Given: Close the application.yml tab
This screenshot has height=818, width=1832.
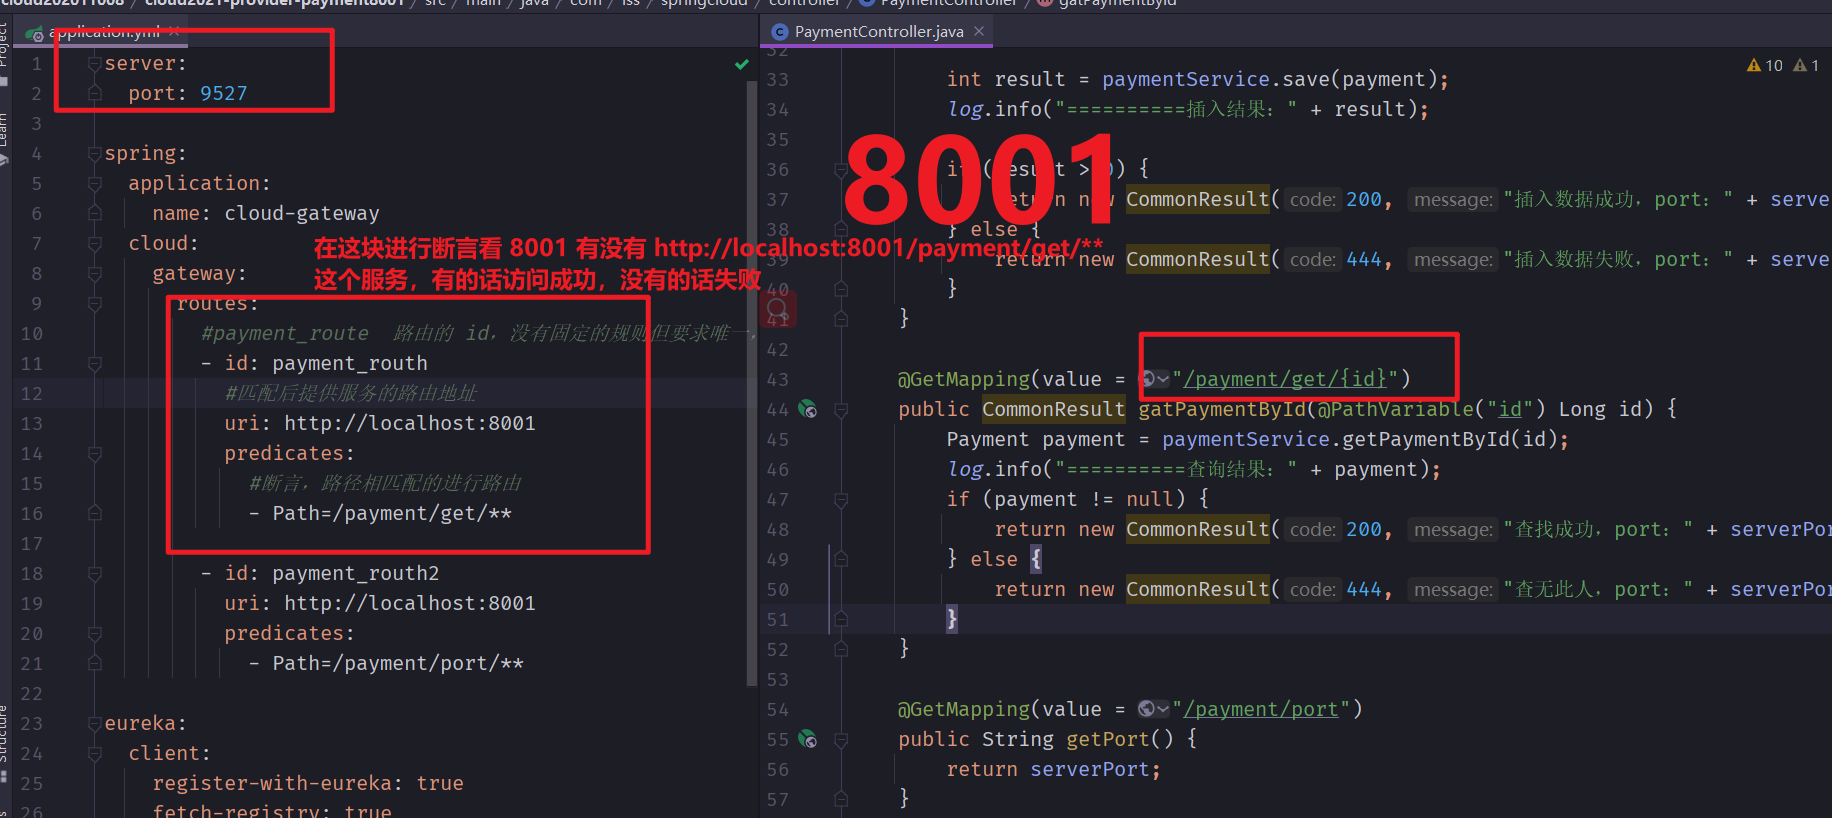Looking at the screenshot, I should click(x=174, y=31).
